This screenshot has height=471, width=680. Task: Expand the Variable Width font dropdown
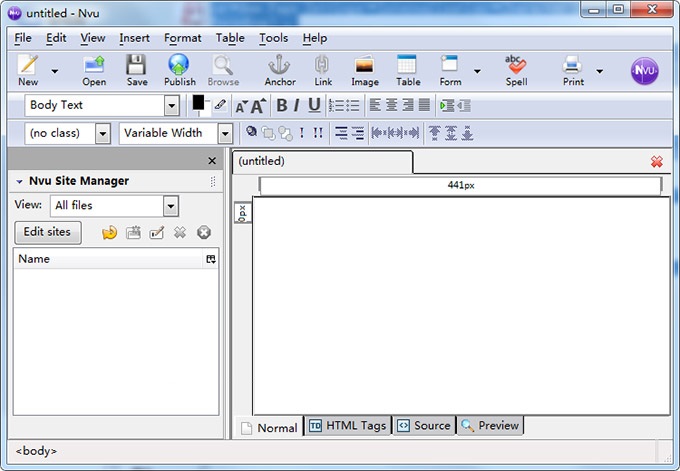coord(225,133)
